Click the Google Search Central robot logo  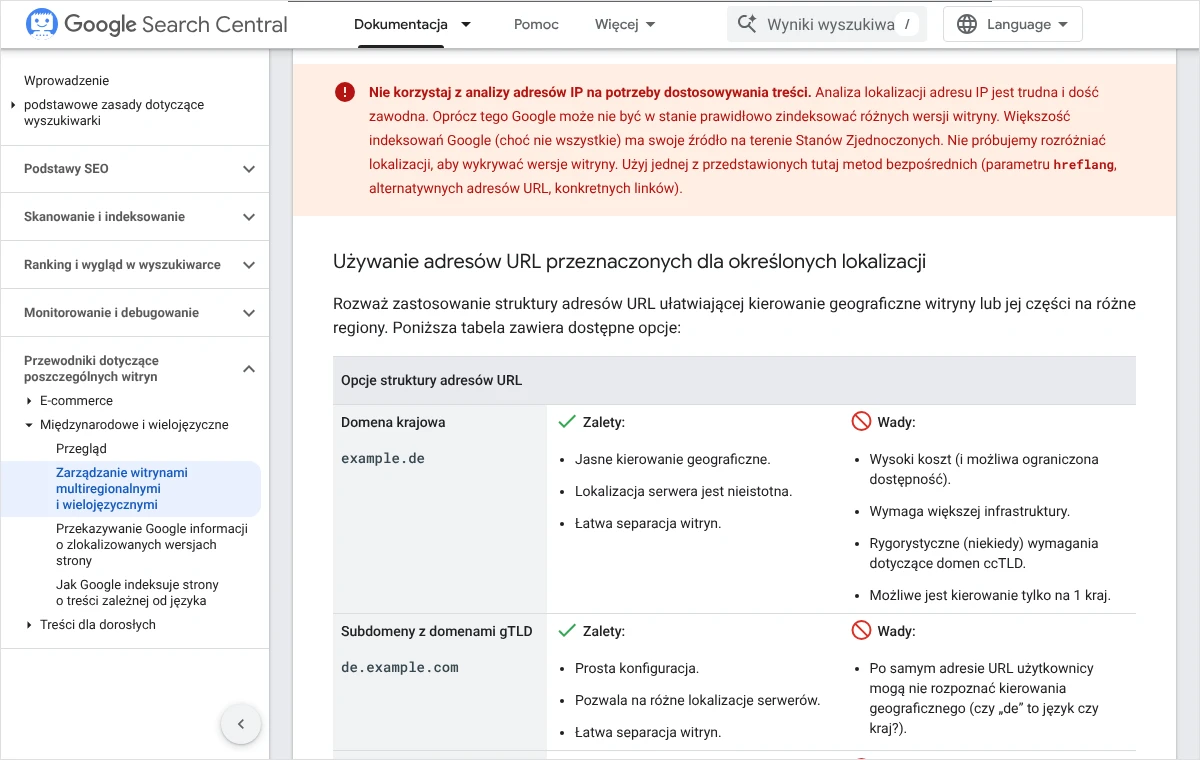pyautogui.click(x=41, y=24)
